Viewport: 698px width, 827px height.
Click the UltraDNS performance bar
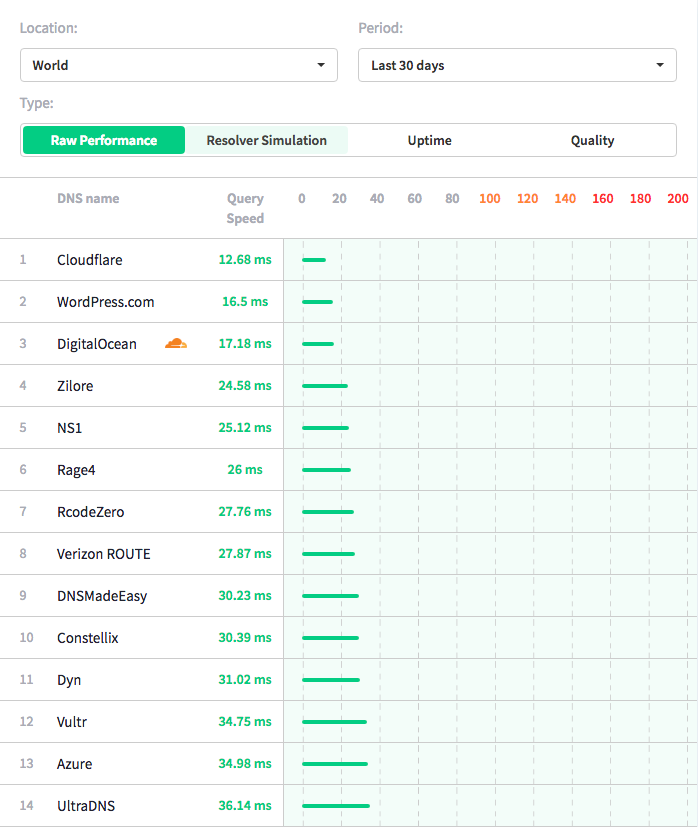point(336,806)
